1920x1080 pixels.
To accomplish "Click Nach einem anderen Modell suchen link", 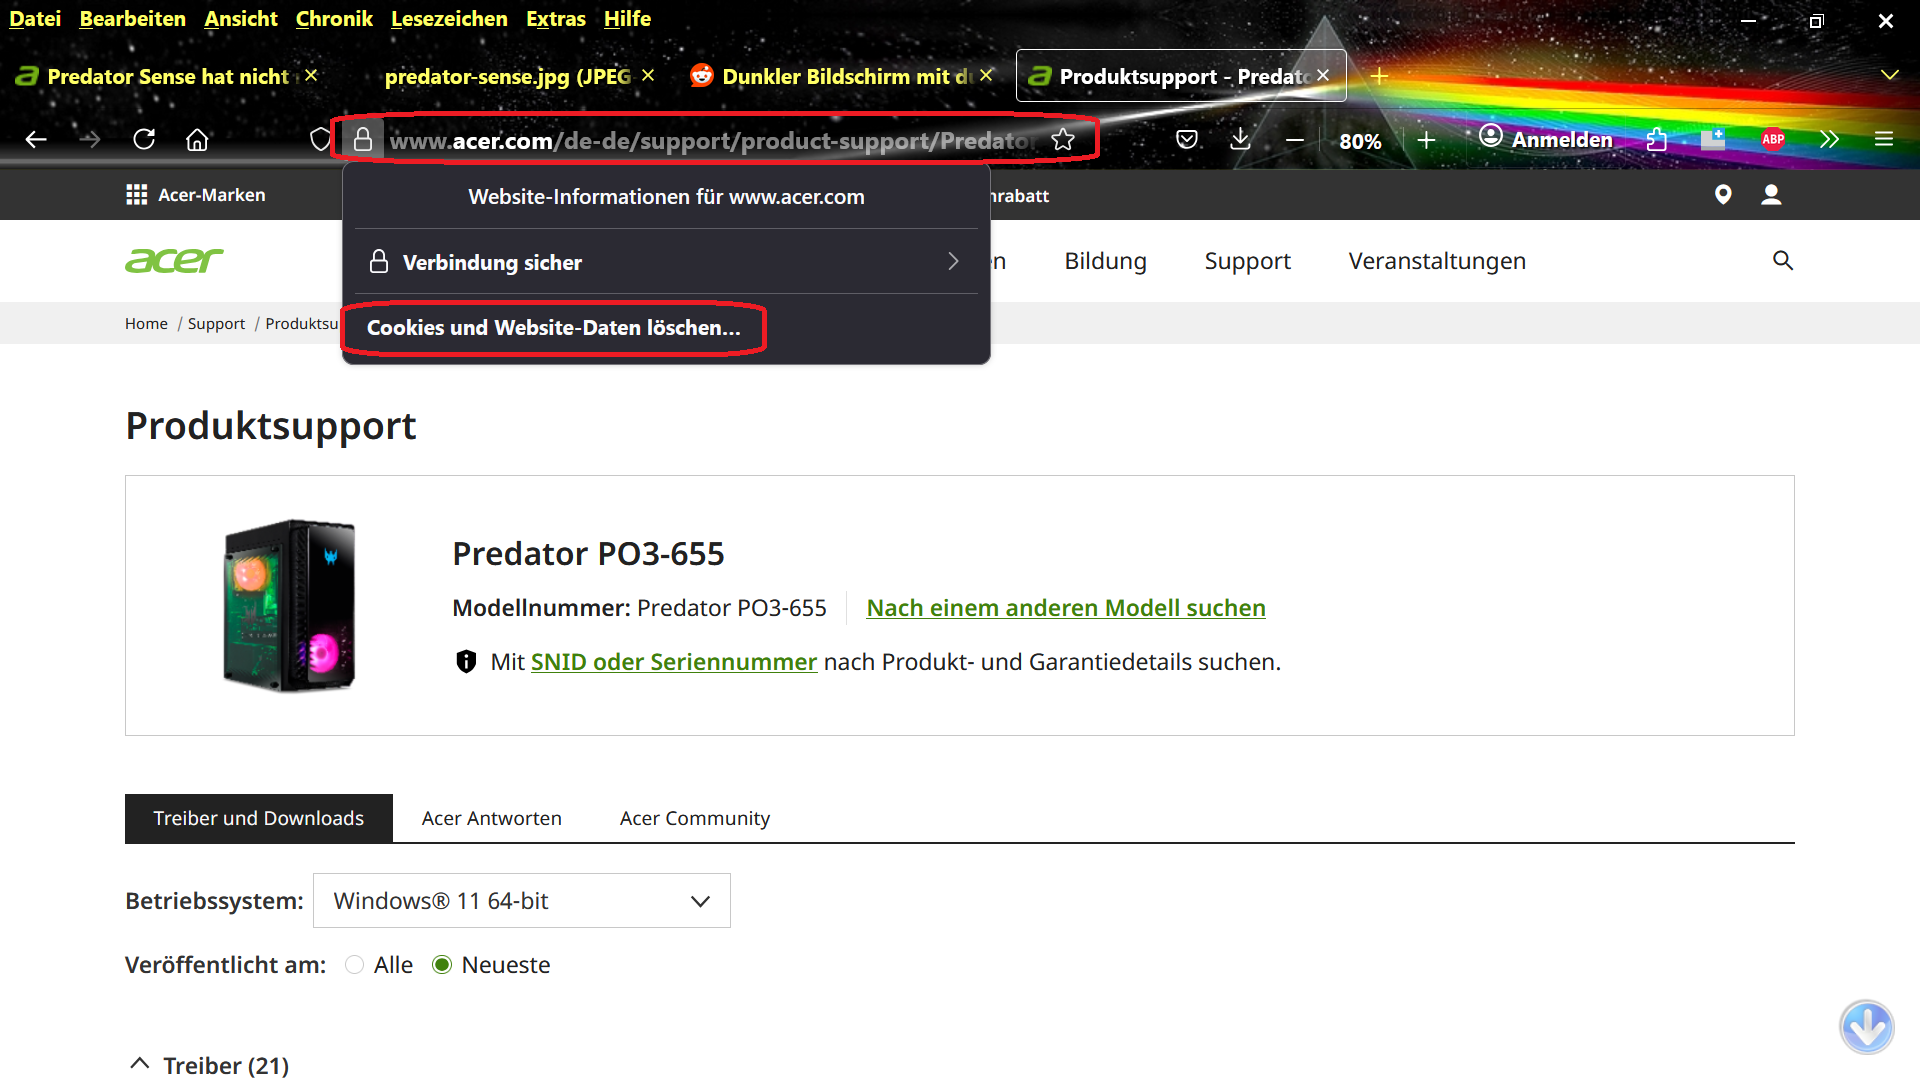I will click(1065, 608).
